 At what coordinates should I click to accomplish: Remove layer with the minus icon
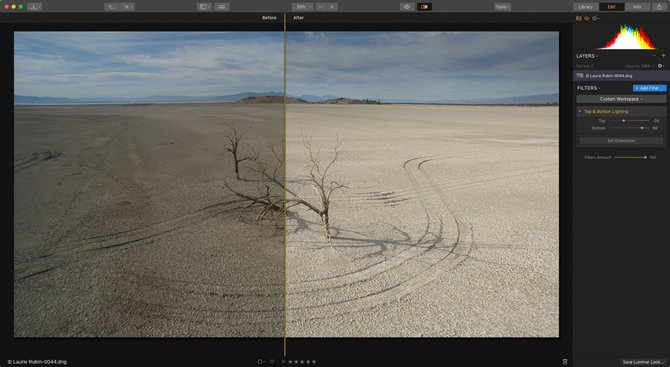pos(654,56)
